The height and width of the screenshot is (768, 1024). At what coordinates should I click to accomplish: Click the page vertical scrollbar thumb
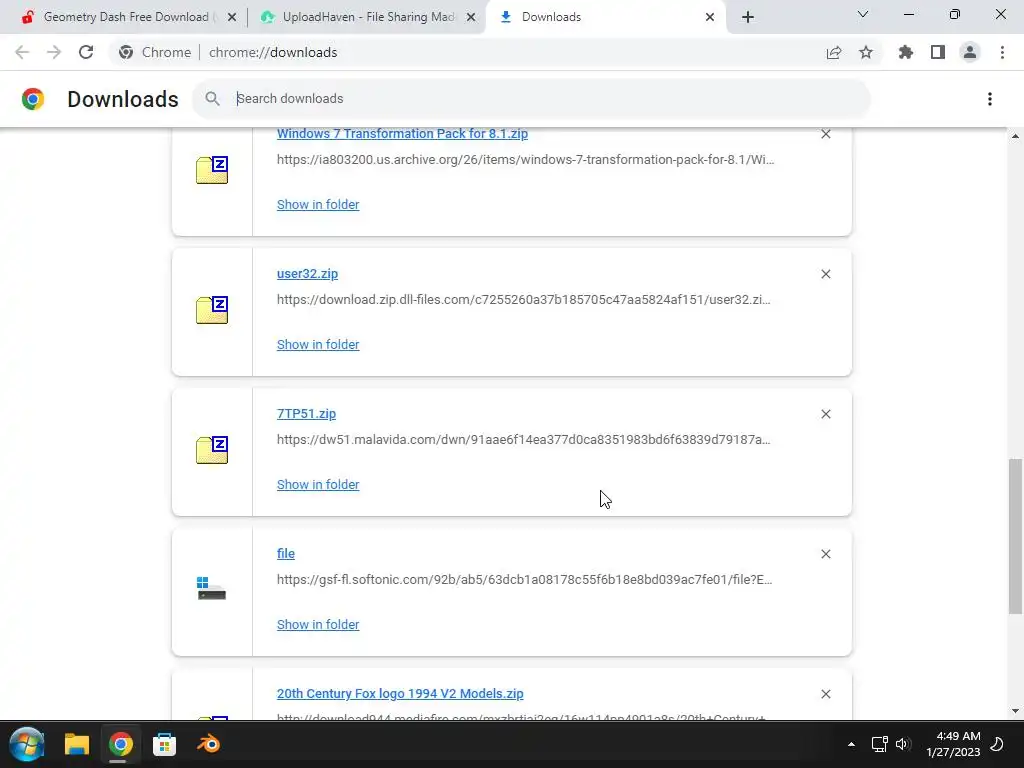pos(1015,536)
